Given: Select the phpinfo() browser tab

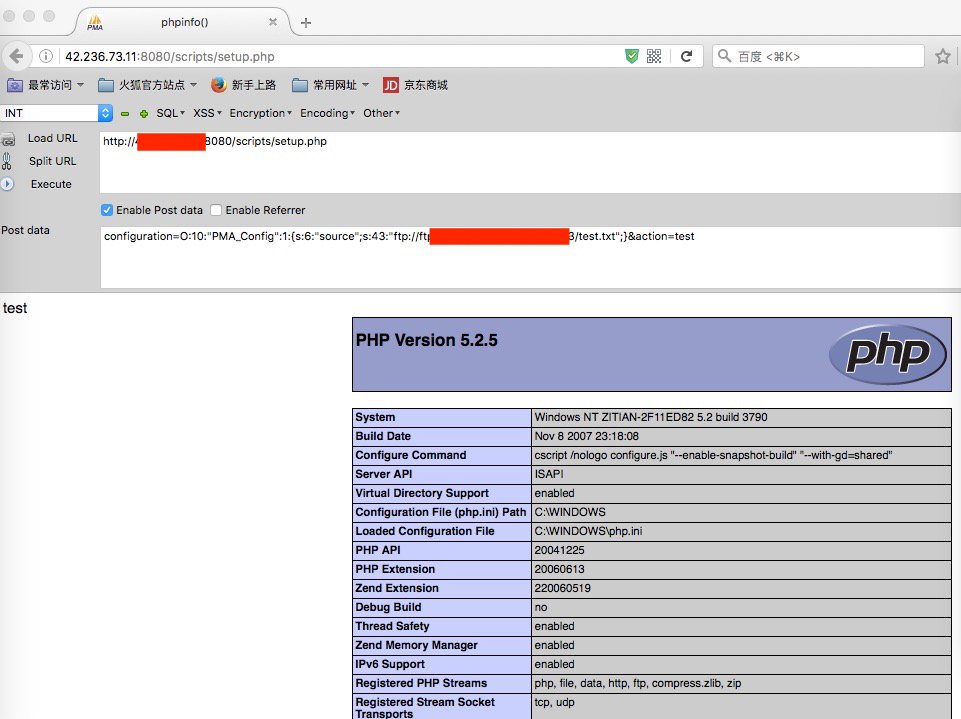Looking at the screenshot, I should [x=184, y=23].
